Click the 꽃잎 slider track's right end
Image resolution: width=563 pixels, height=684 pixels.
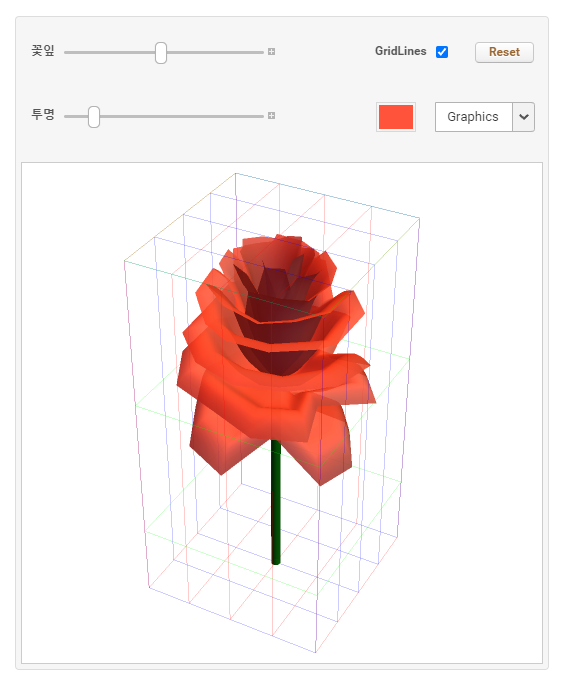coord(261,52)
